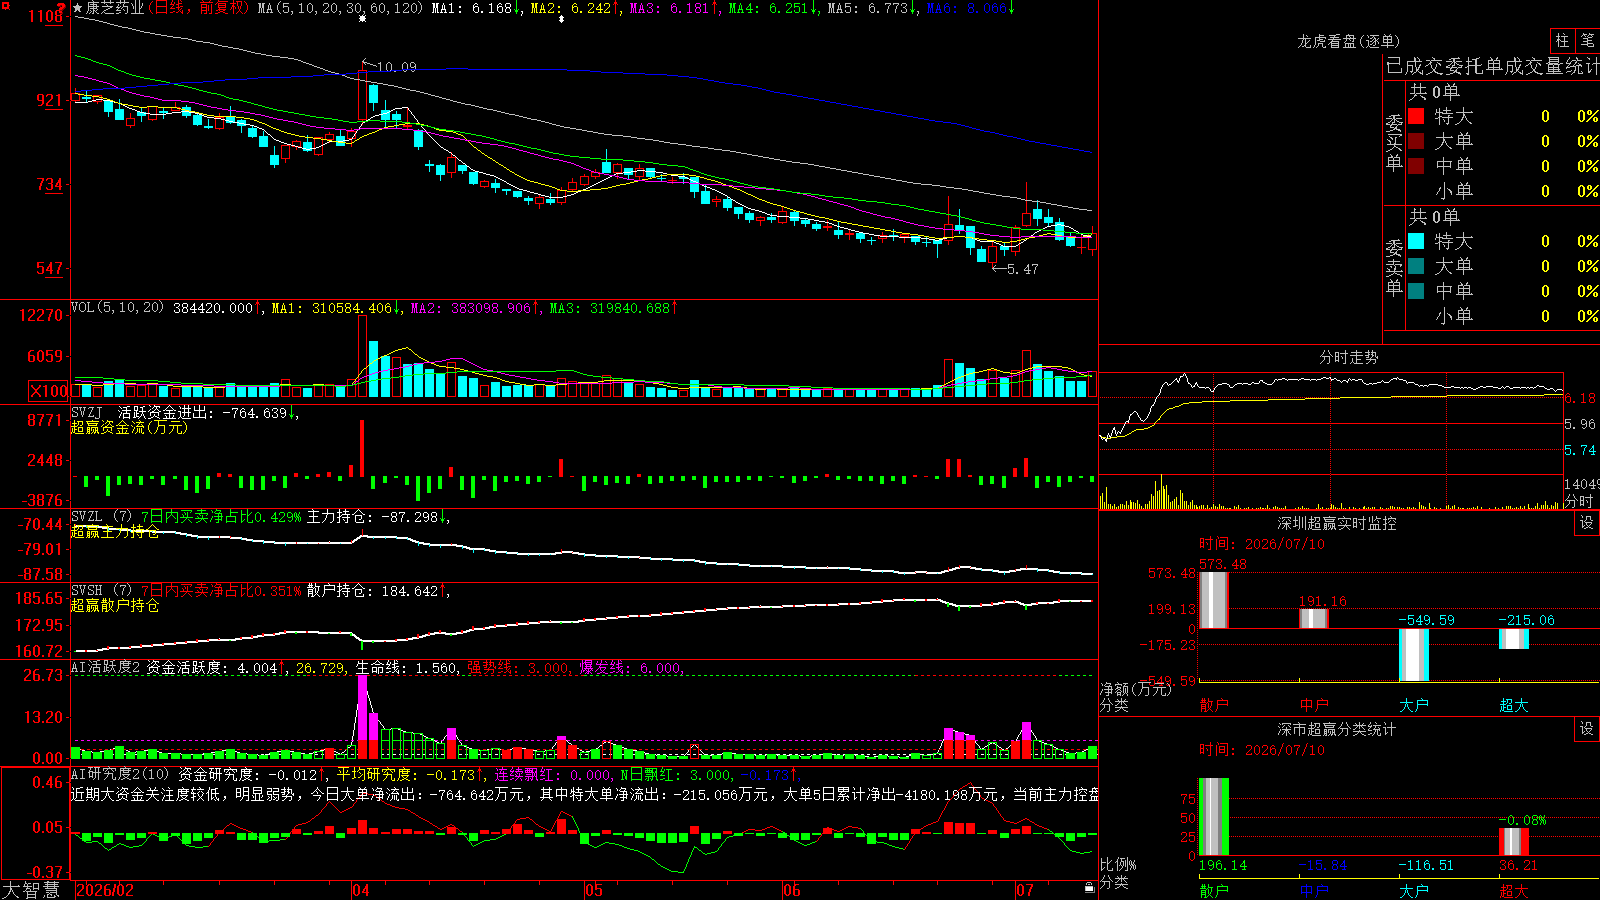1600x900 pixels.
Task: Click the small diamond marker near MA2 label
Action: click(561, 19)
